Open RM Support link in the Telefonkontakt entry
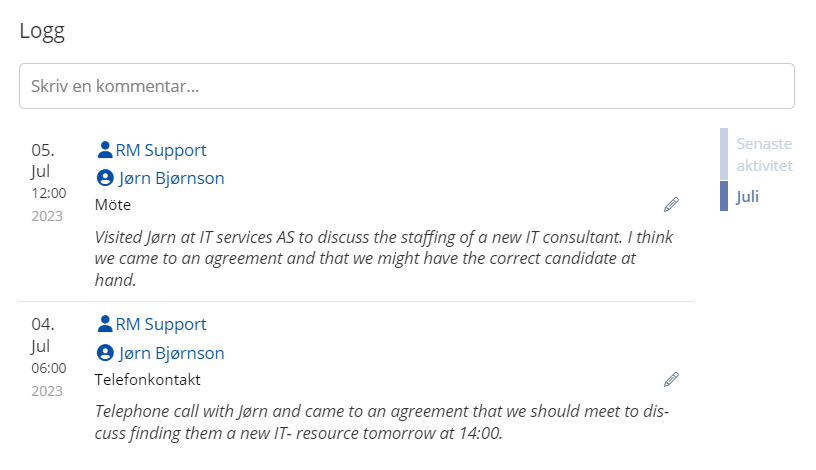The width and height of the screenshot is (816, 470). 161,325
